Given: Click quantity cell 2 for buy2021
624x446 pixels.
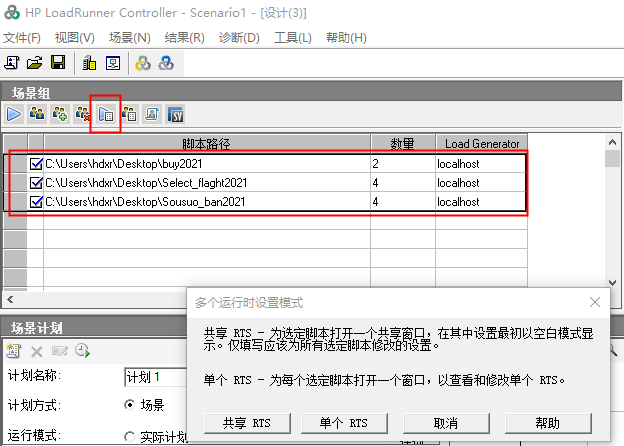Looking at the screenshot, I should pos(403,164).
